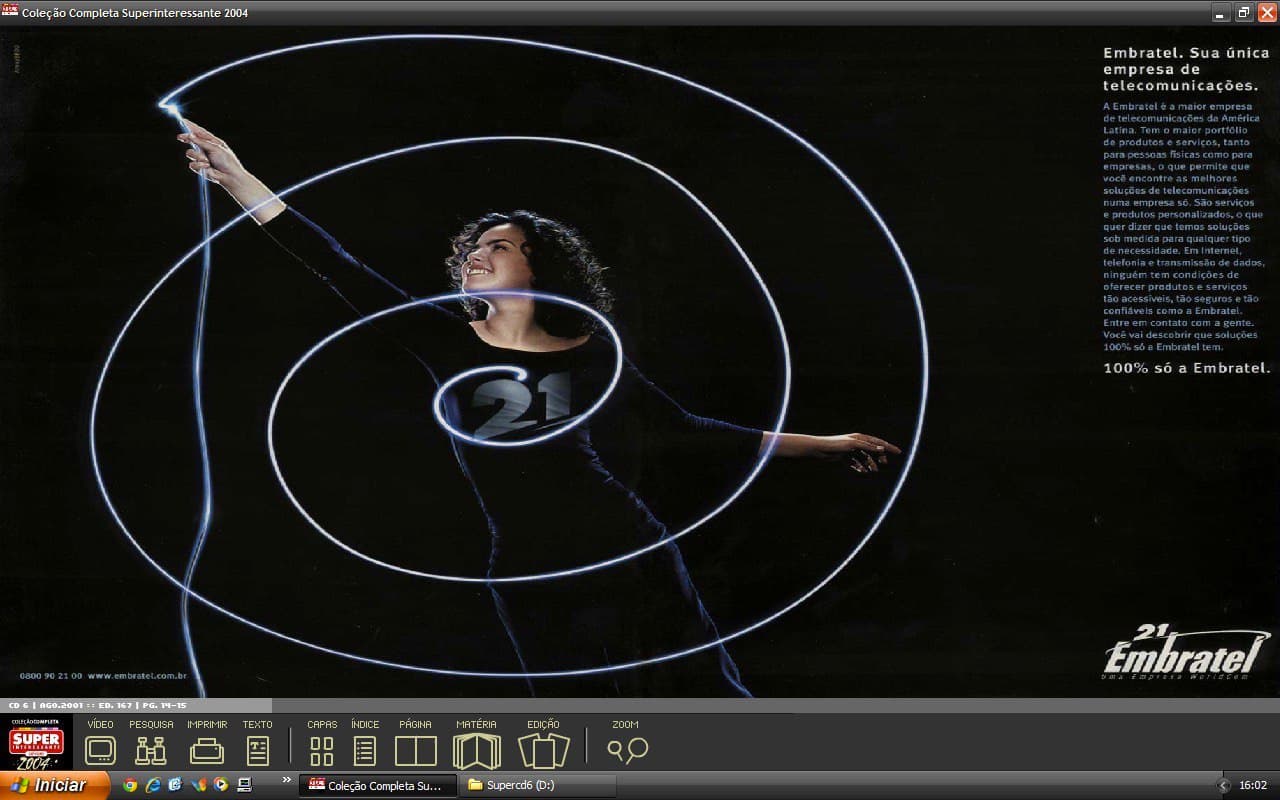The width and height of the screenshot is (1280, 800).
Task: Click the Embratel ad page image
Action: 640,362
